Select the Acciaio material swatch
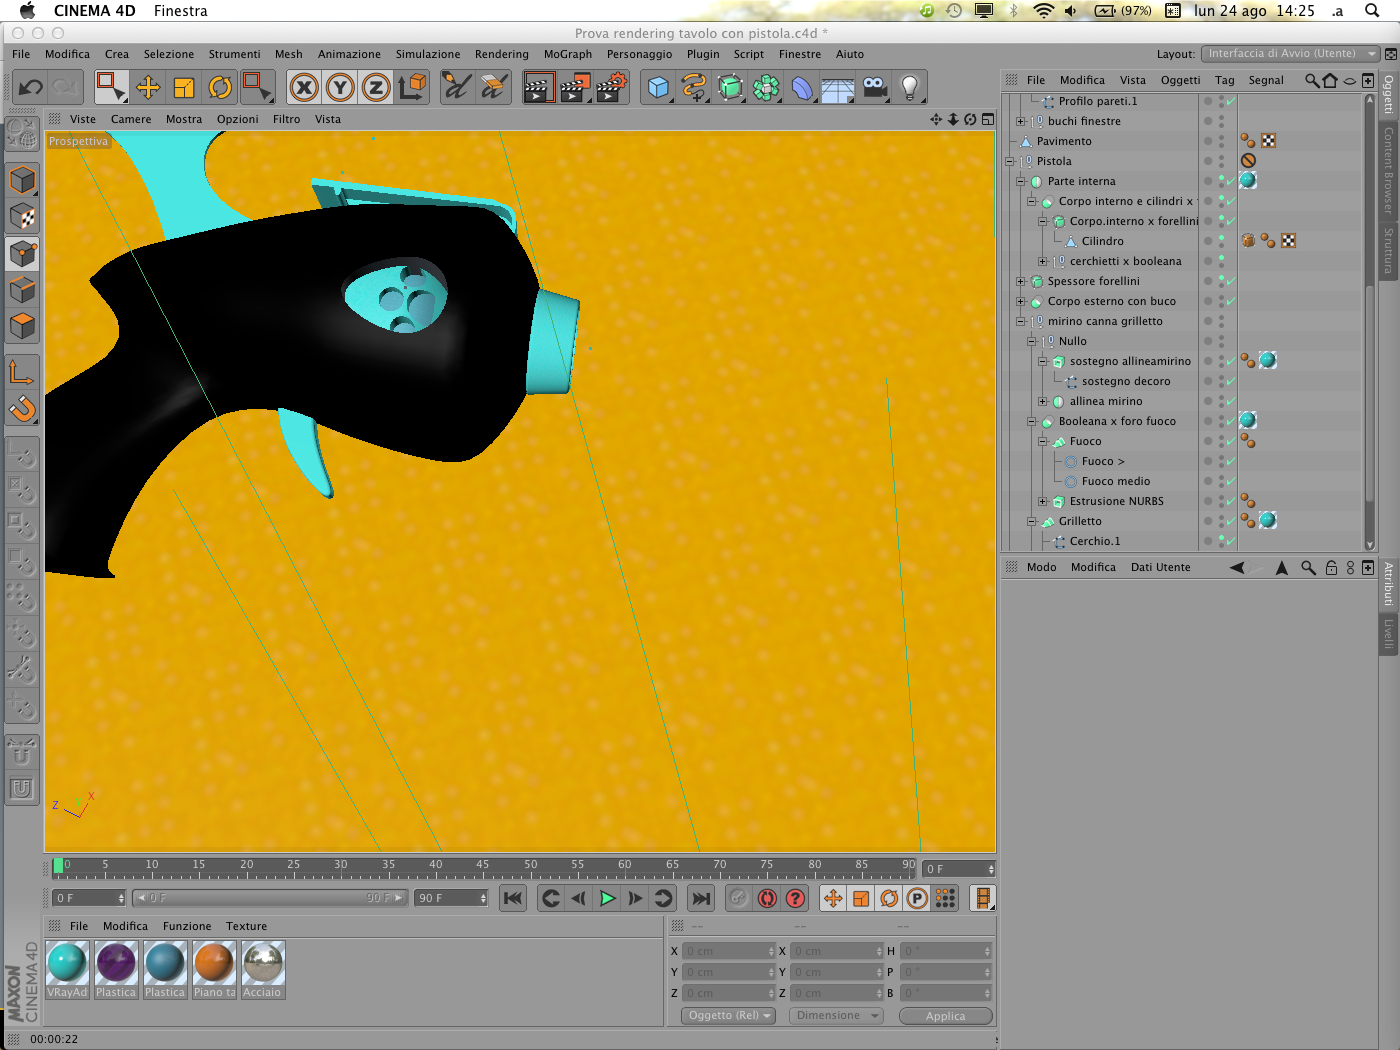 [263, 969]
